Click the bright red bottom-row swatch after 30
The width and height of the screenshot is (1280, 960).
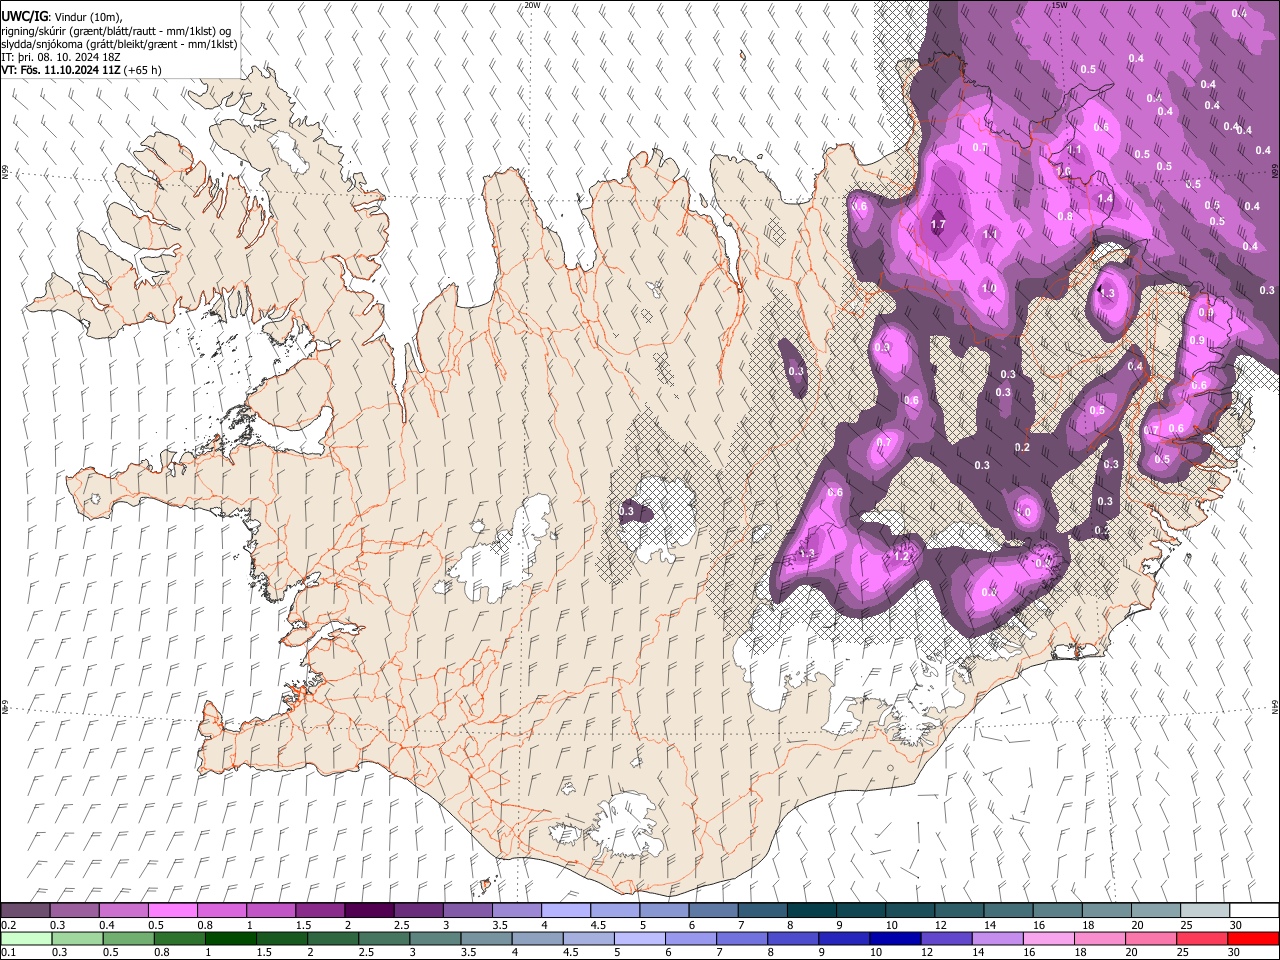tap(1254, 938)
